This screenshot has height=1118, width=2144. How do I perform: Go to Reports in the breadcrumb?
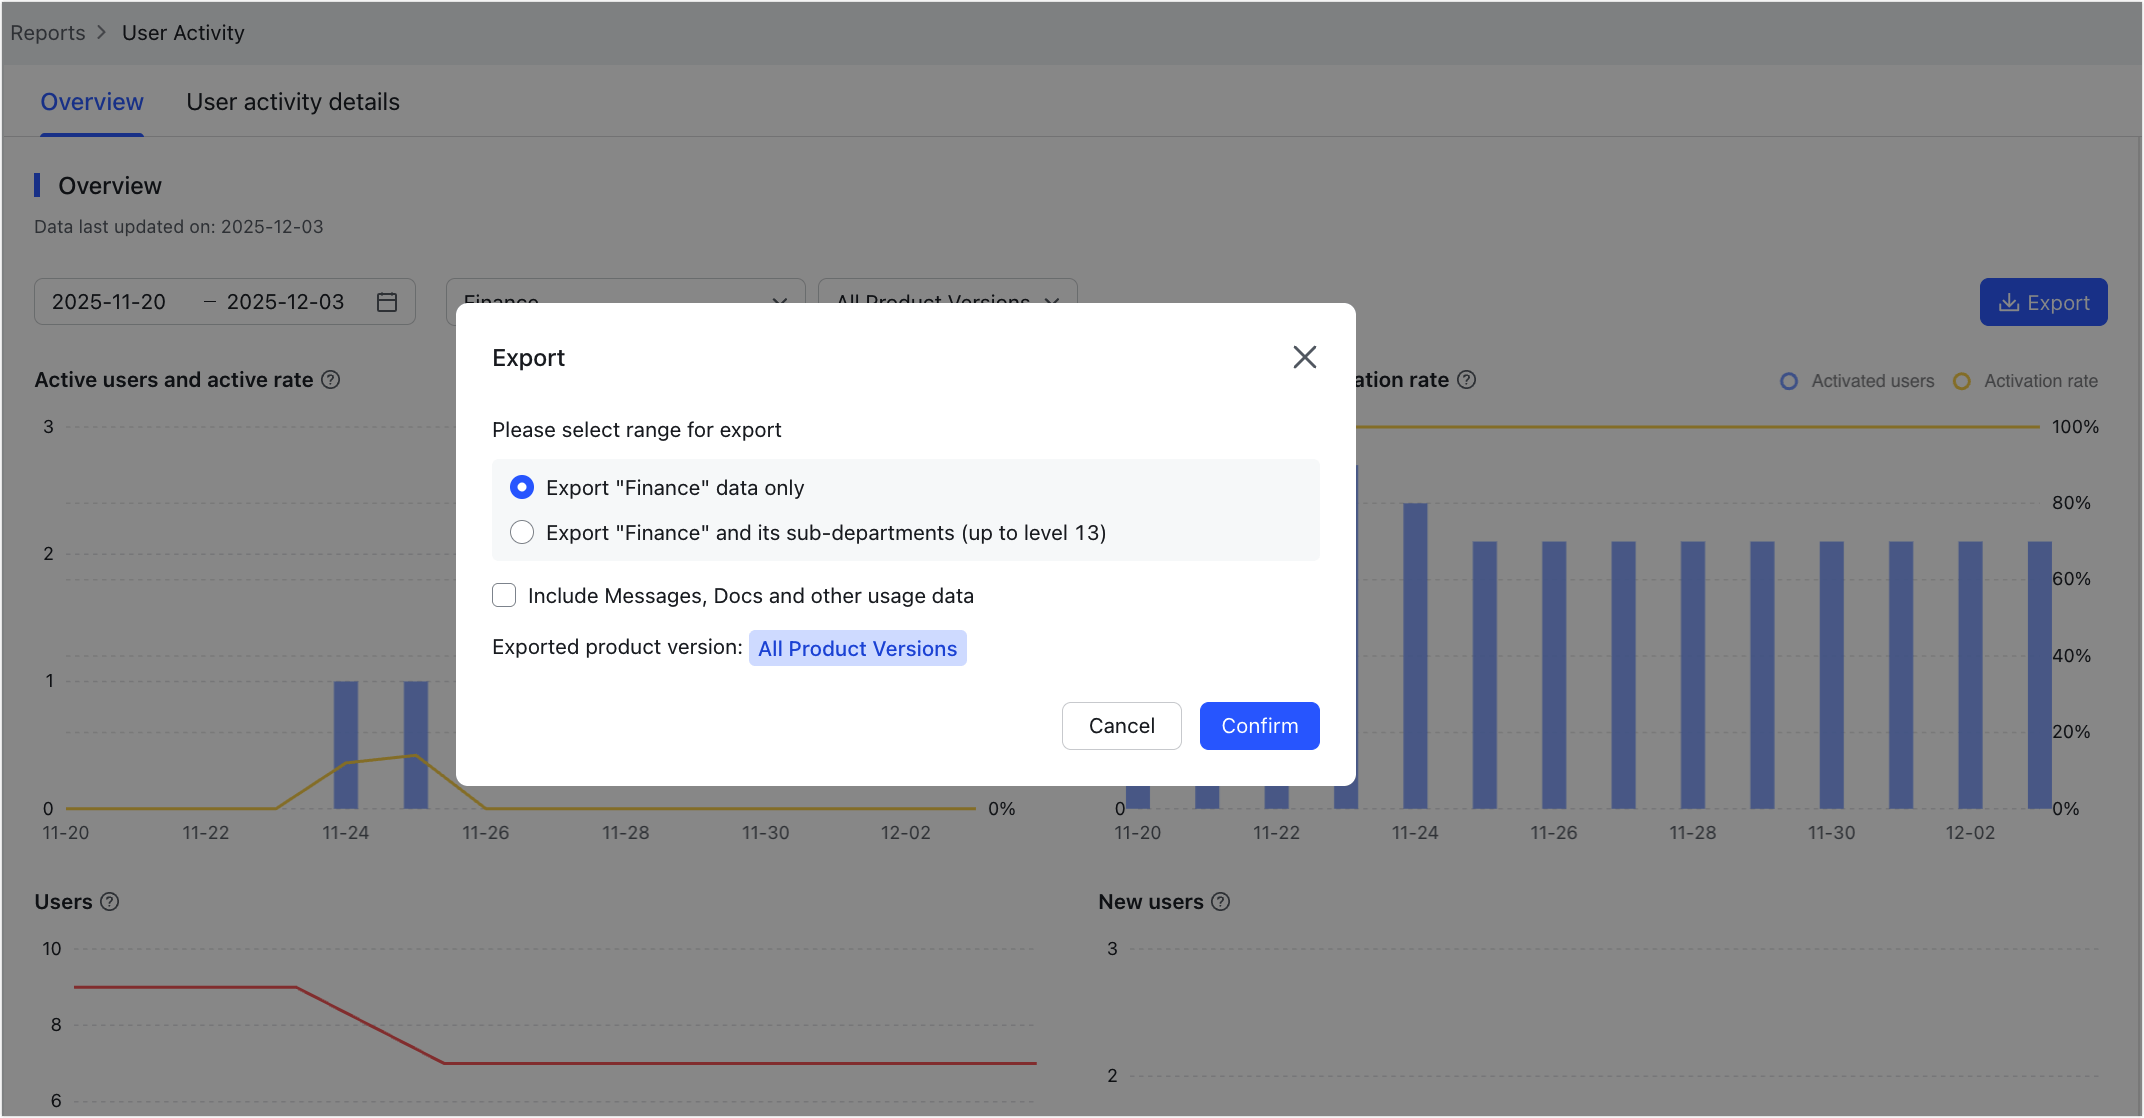pyautogui.click(x=48, y=33)
